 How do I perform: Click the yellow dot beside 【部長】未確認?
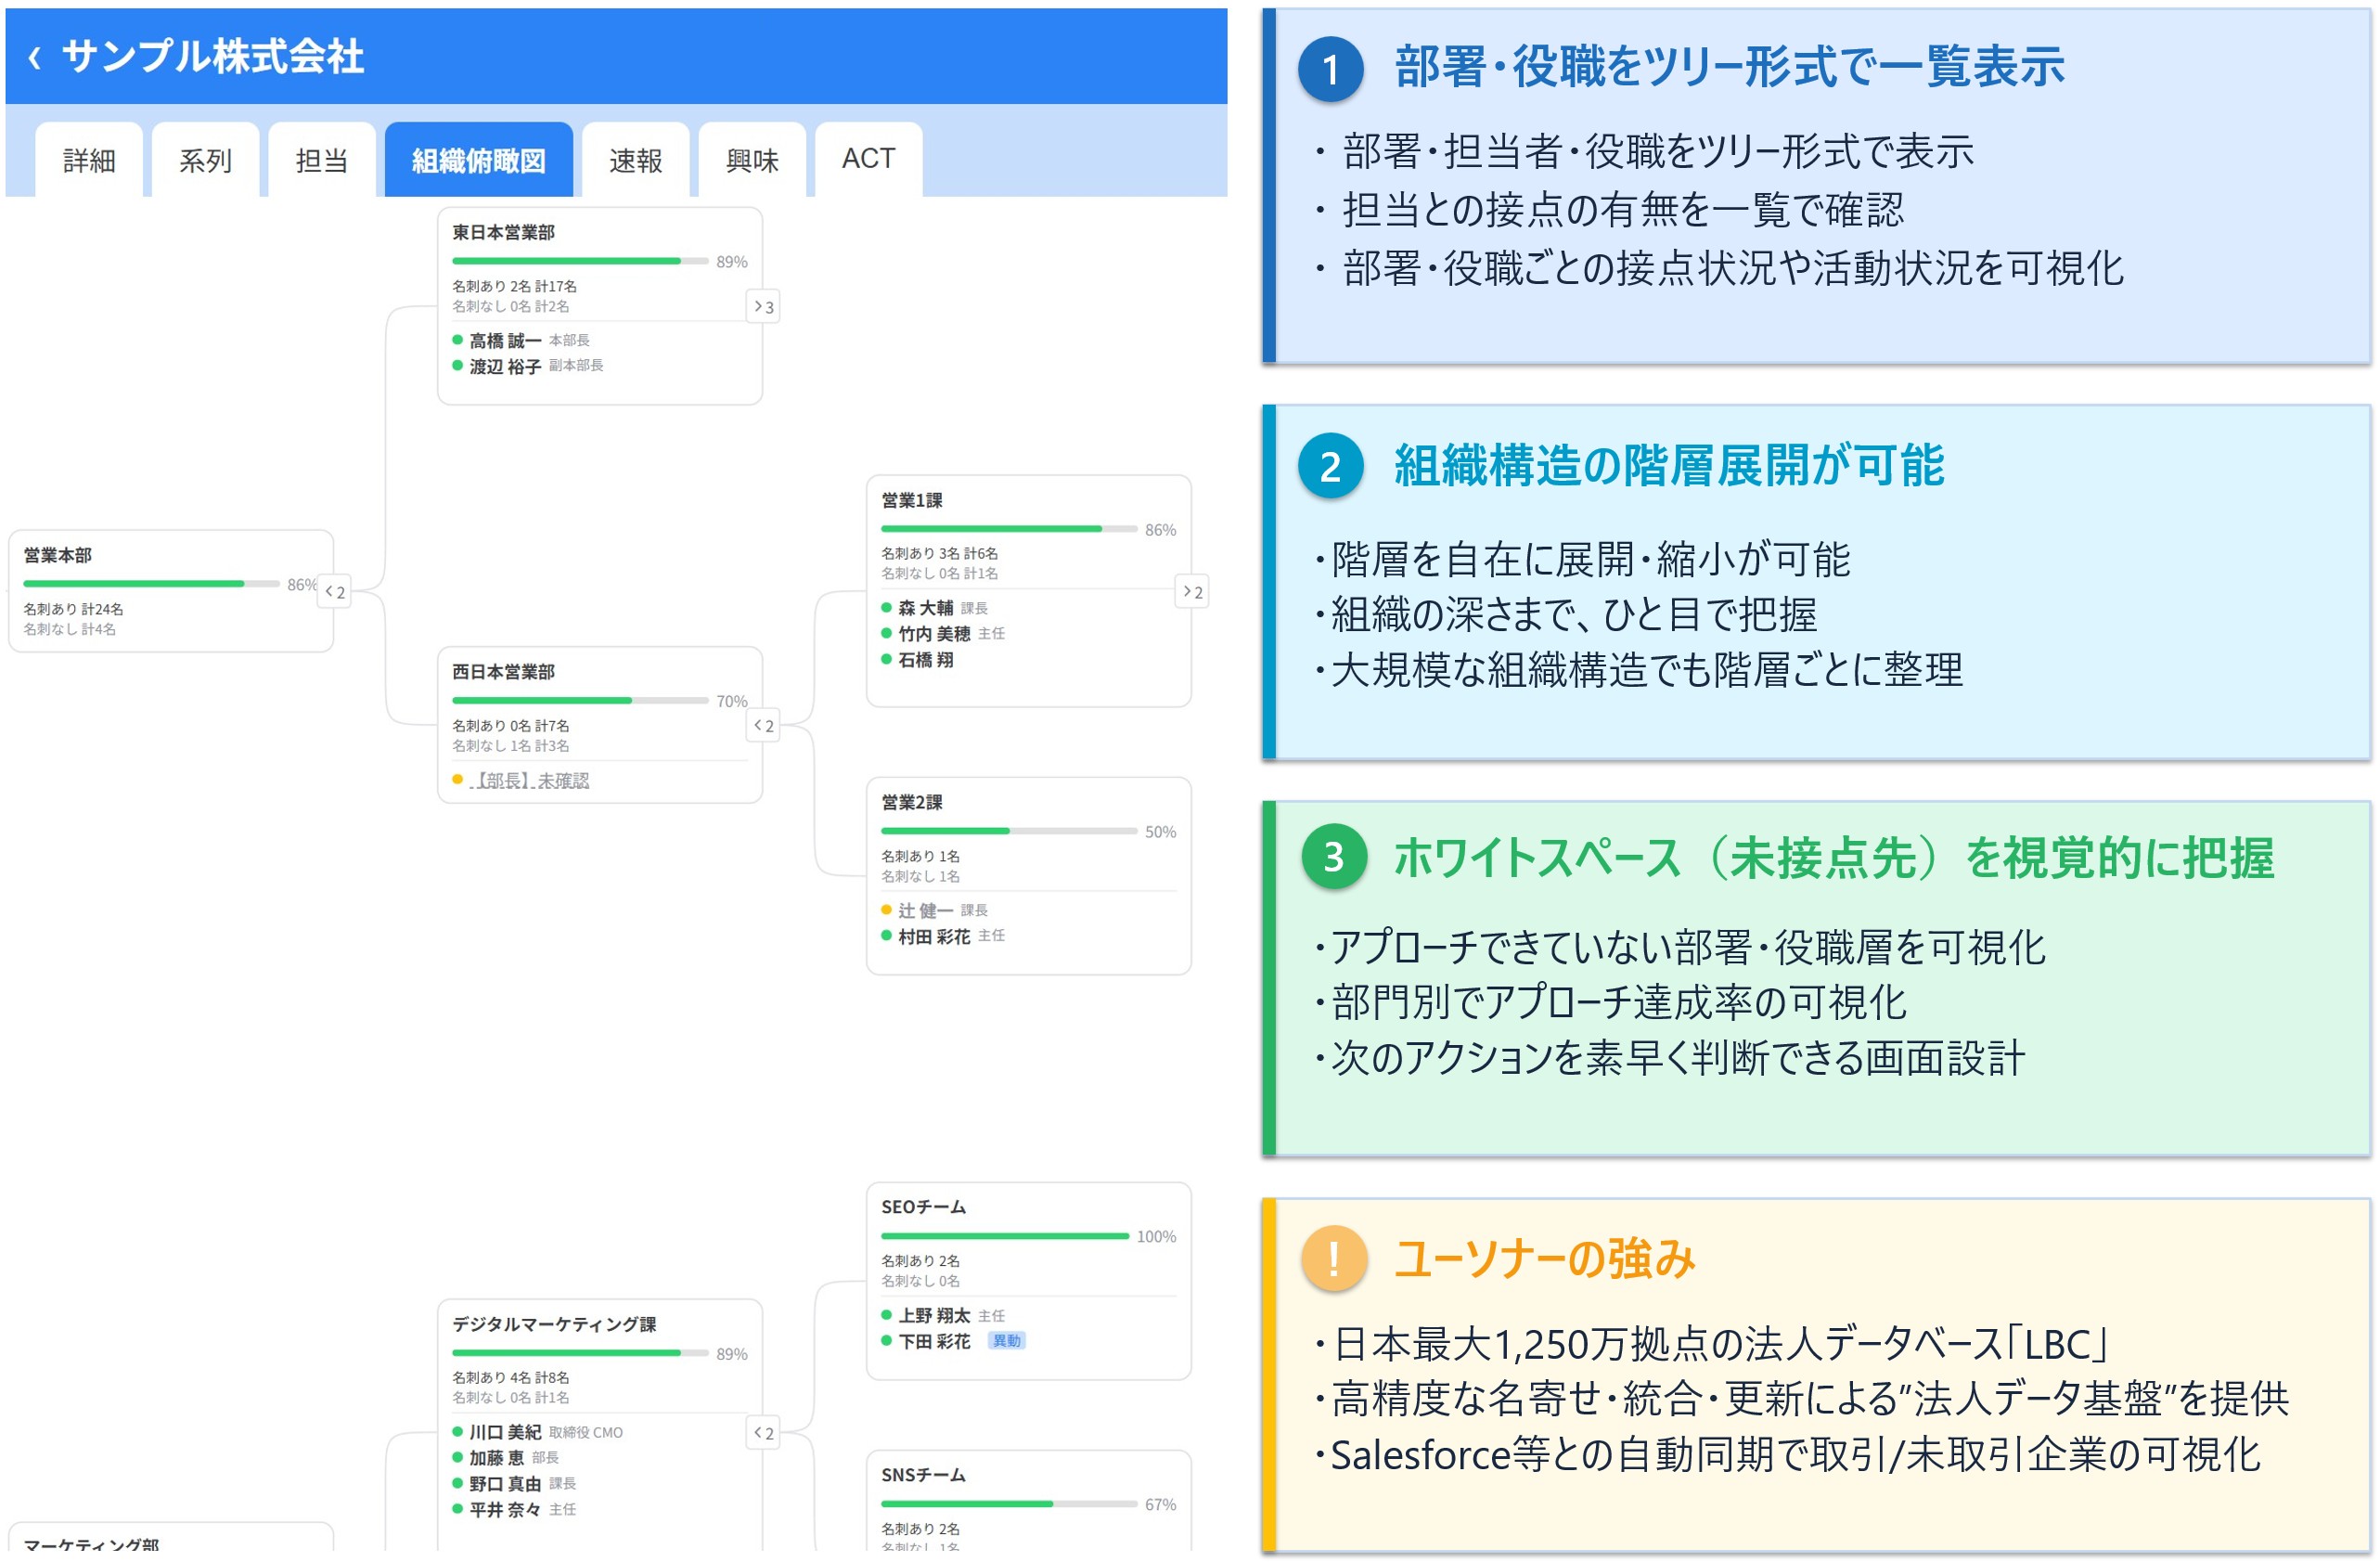point(458,779)
